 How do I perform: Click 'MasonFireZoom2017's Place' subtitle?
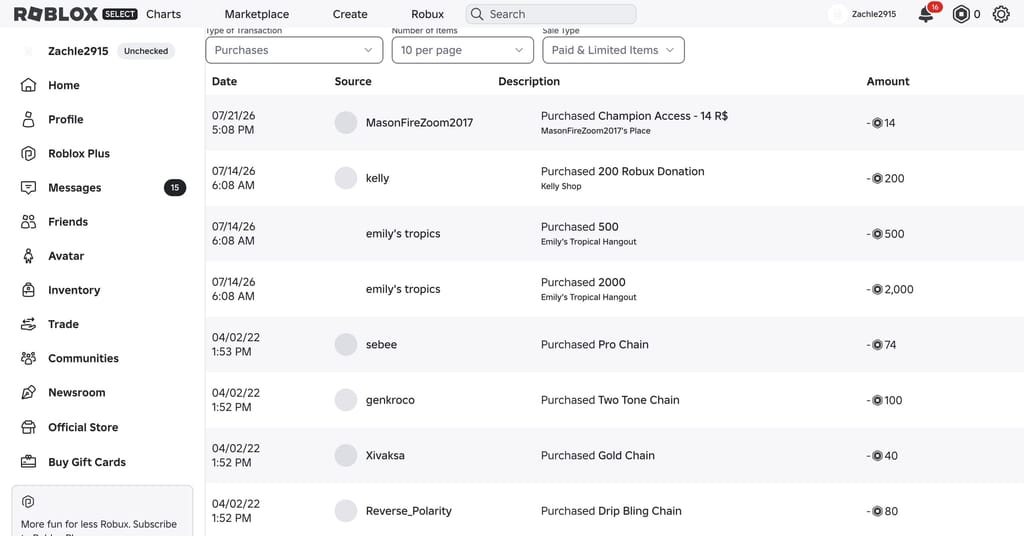point(596,131)
